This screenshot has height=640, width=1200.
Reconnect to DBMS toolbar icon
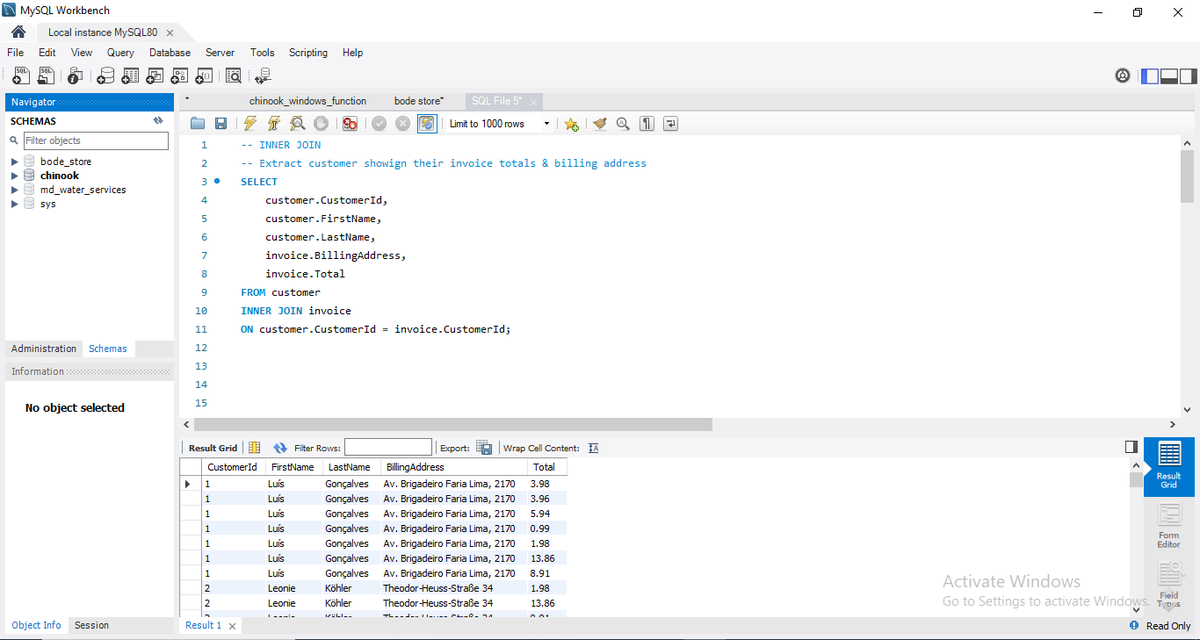pyautogui.click(x=263, y=75)
